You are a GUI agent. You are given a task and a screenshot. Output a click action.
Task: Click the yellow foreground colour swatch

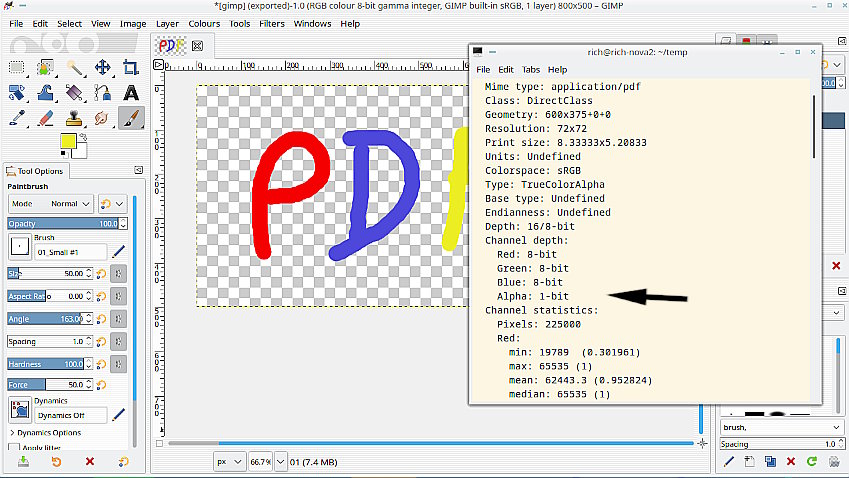[67, 141]
